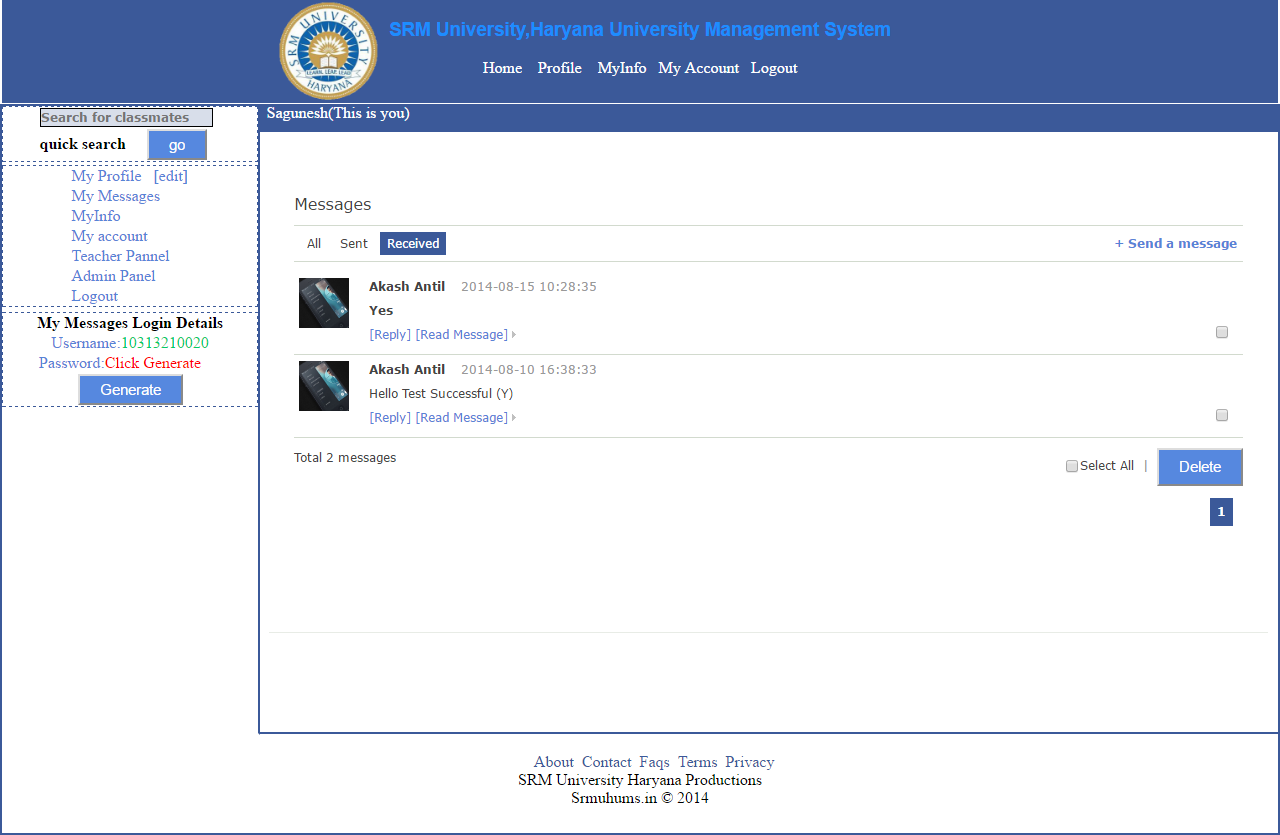Screen dimensions: 1280x835
Task: Click the Send a message link
Action: [x=1176, y=243]
